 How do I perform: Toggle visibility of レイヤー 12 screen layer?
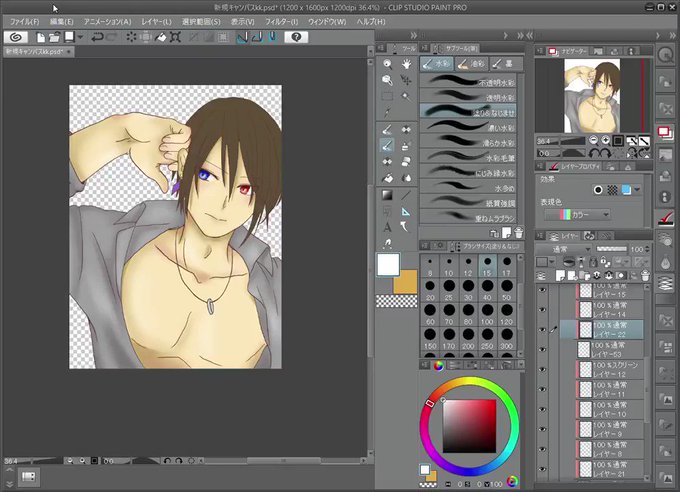(543, 370)
